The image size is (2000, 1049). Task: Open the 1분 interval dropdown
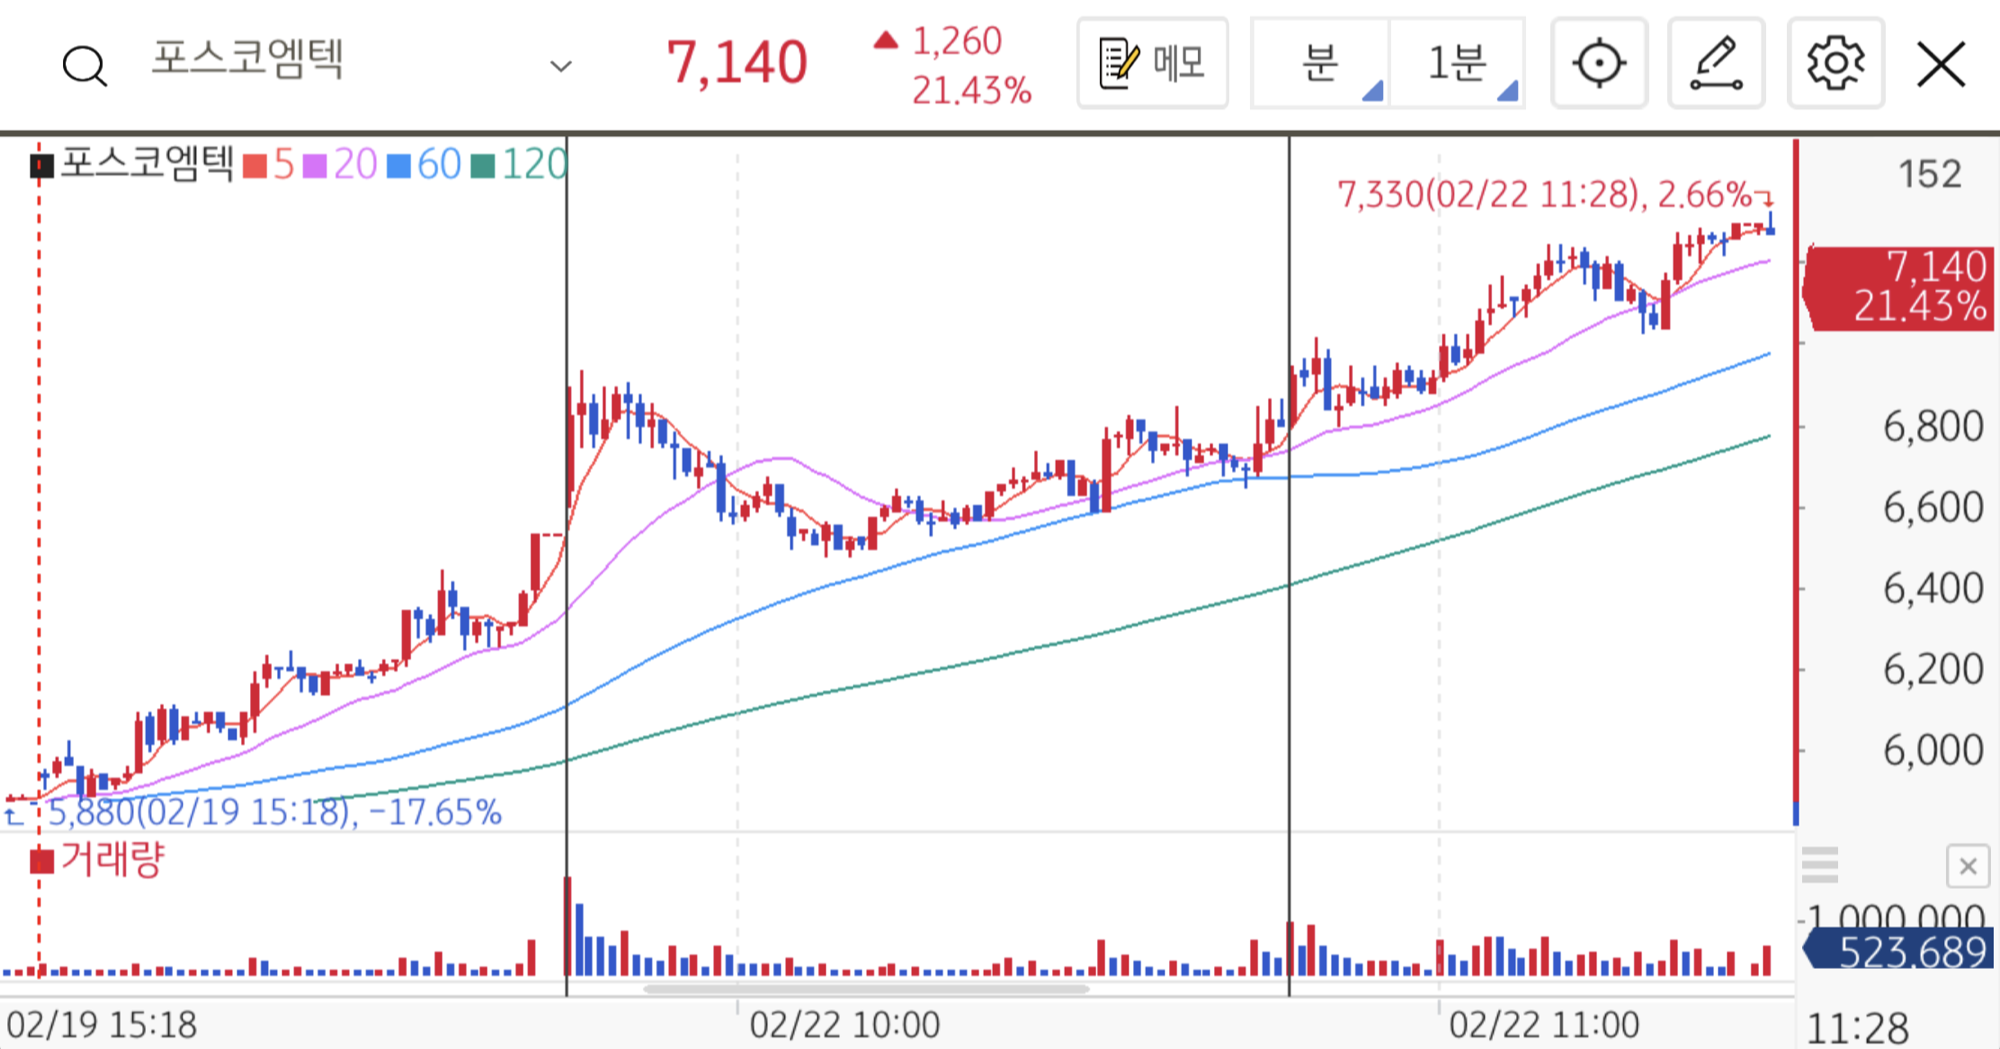(x=1457, y=64)
